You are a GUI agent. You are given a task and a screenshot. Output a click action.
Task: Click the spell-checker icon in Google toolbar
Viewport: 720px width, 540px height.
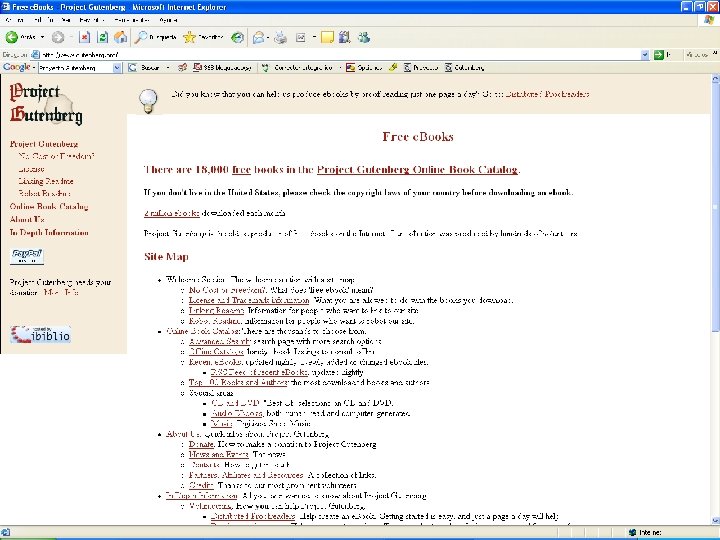(x=265, y=68)
